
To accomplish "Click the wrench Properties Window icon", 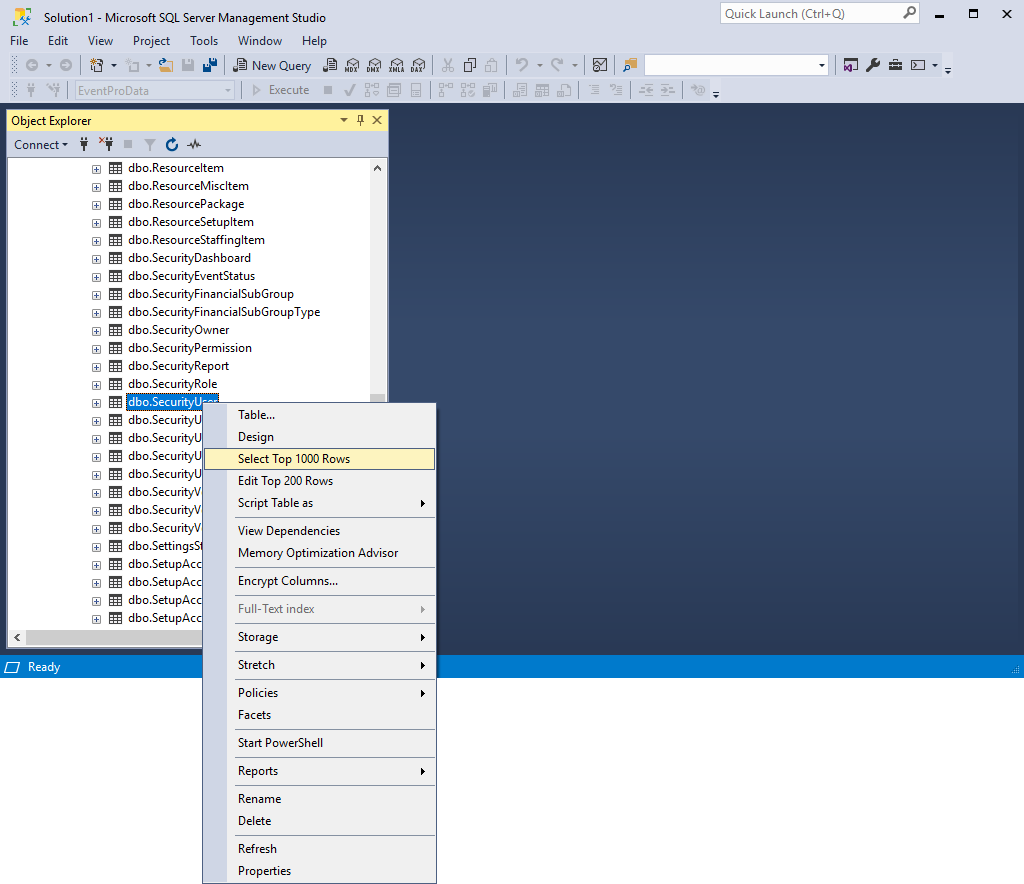I will coord(873,65).
